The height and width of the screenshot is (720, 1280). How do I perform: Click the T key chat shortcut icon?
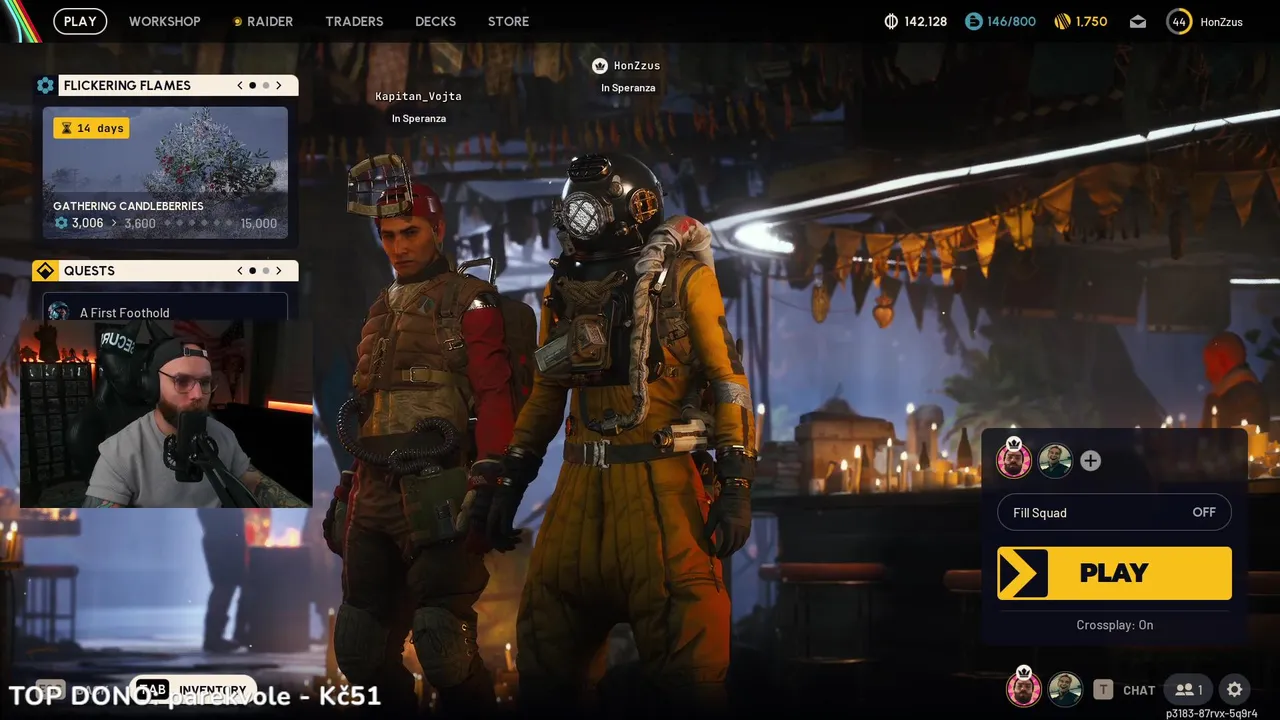coord(1103,689)
